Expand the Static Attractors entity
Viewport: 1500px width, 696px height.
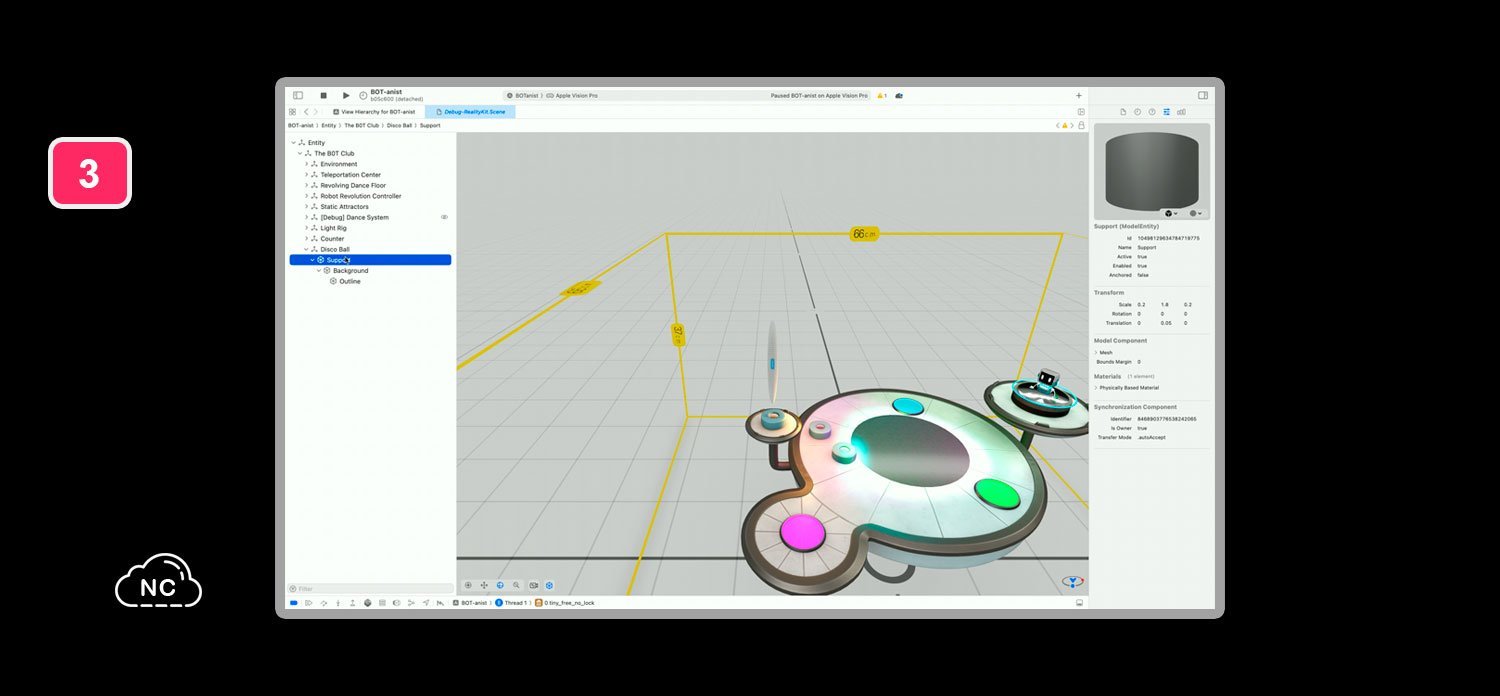306,207
